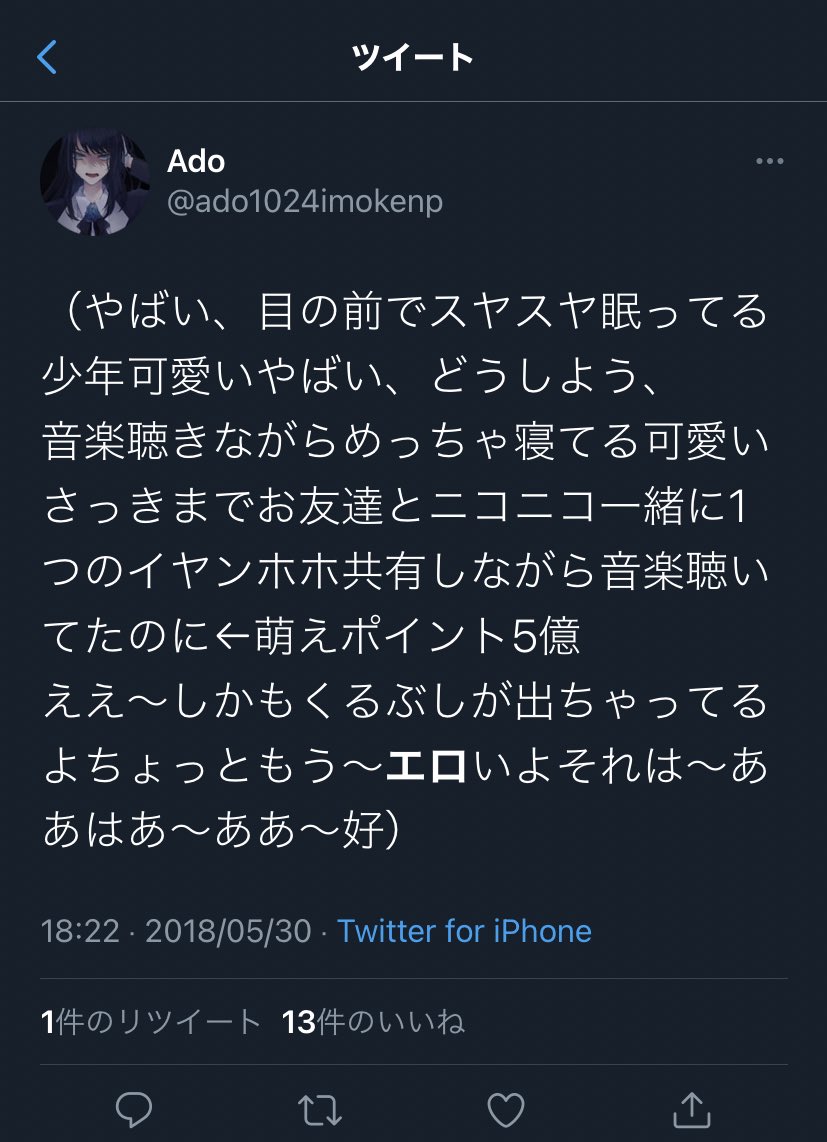Image resolution: width=827 pixels, height=1142 pixels.
Task: Tap the ツイート header title
Action: click(413, 57)
